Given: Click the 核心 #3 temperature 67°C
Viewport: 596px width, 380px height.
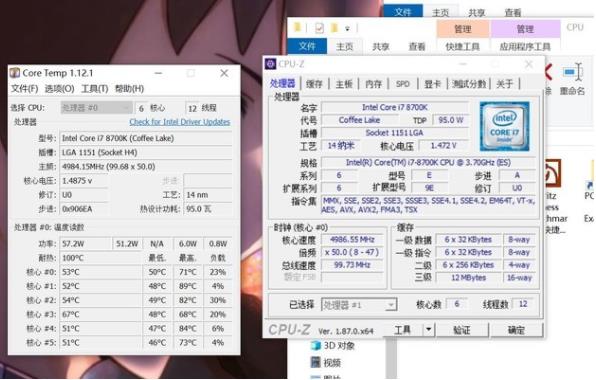Looking at the screenshot, I should (100, 315).
